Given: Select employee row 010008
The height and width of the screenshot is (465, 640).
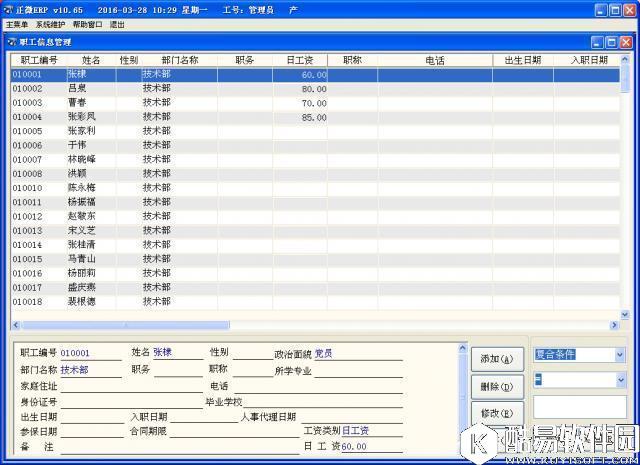Looking at the screenshot, I should [315, 174].
